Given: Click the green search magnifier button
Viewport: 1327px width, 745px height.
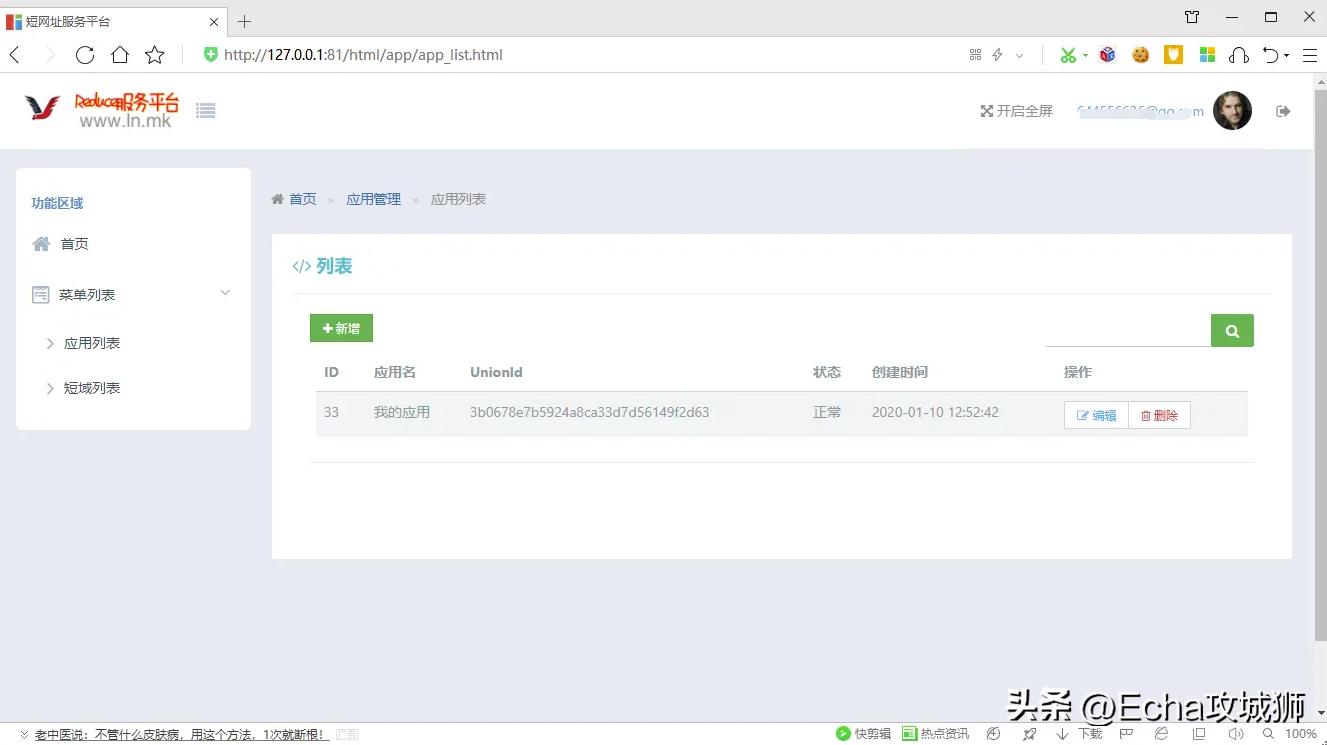Looking at the screenshot, I should [1231, 330].
